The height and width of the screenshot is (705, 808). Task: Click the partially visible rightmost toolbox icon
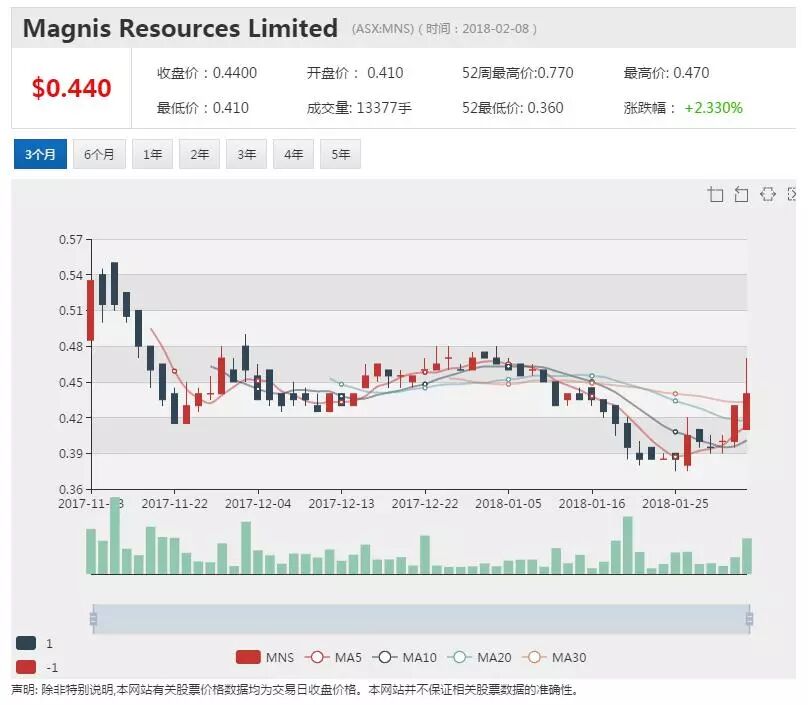coord(792,194)
